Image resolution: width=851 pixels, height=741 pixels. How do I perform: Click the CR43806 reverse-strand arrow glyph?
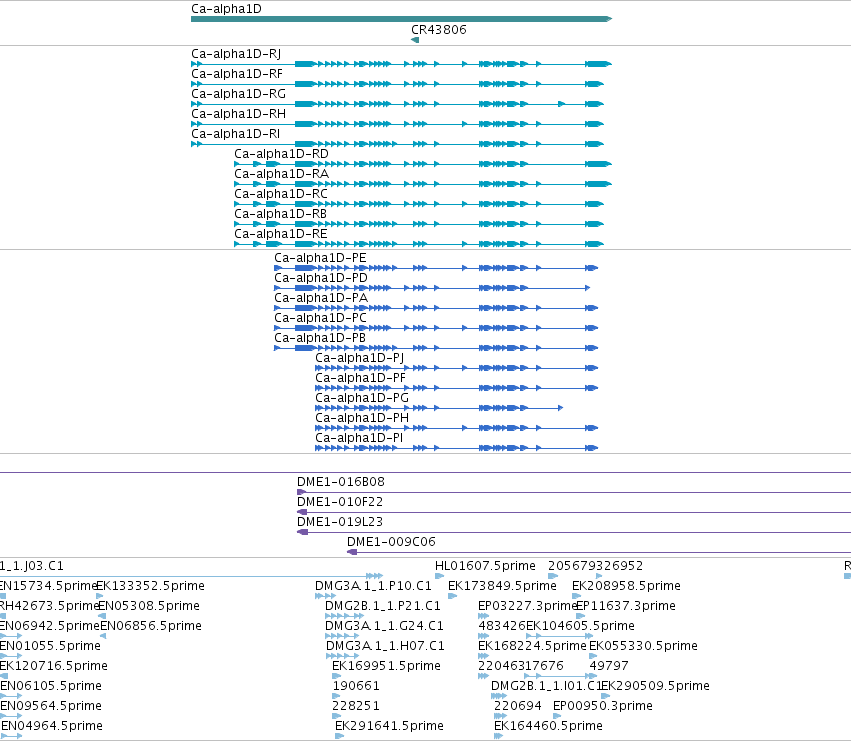click(x=415, y=40)
